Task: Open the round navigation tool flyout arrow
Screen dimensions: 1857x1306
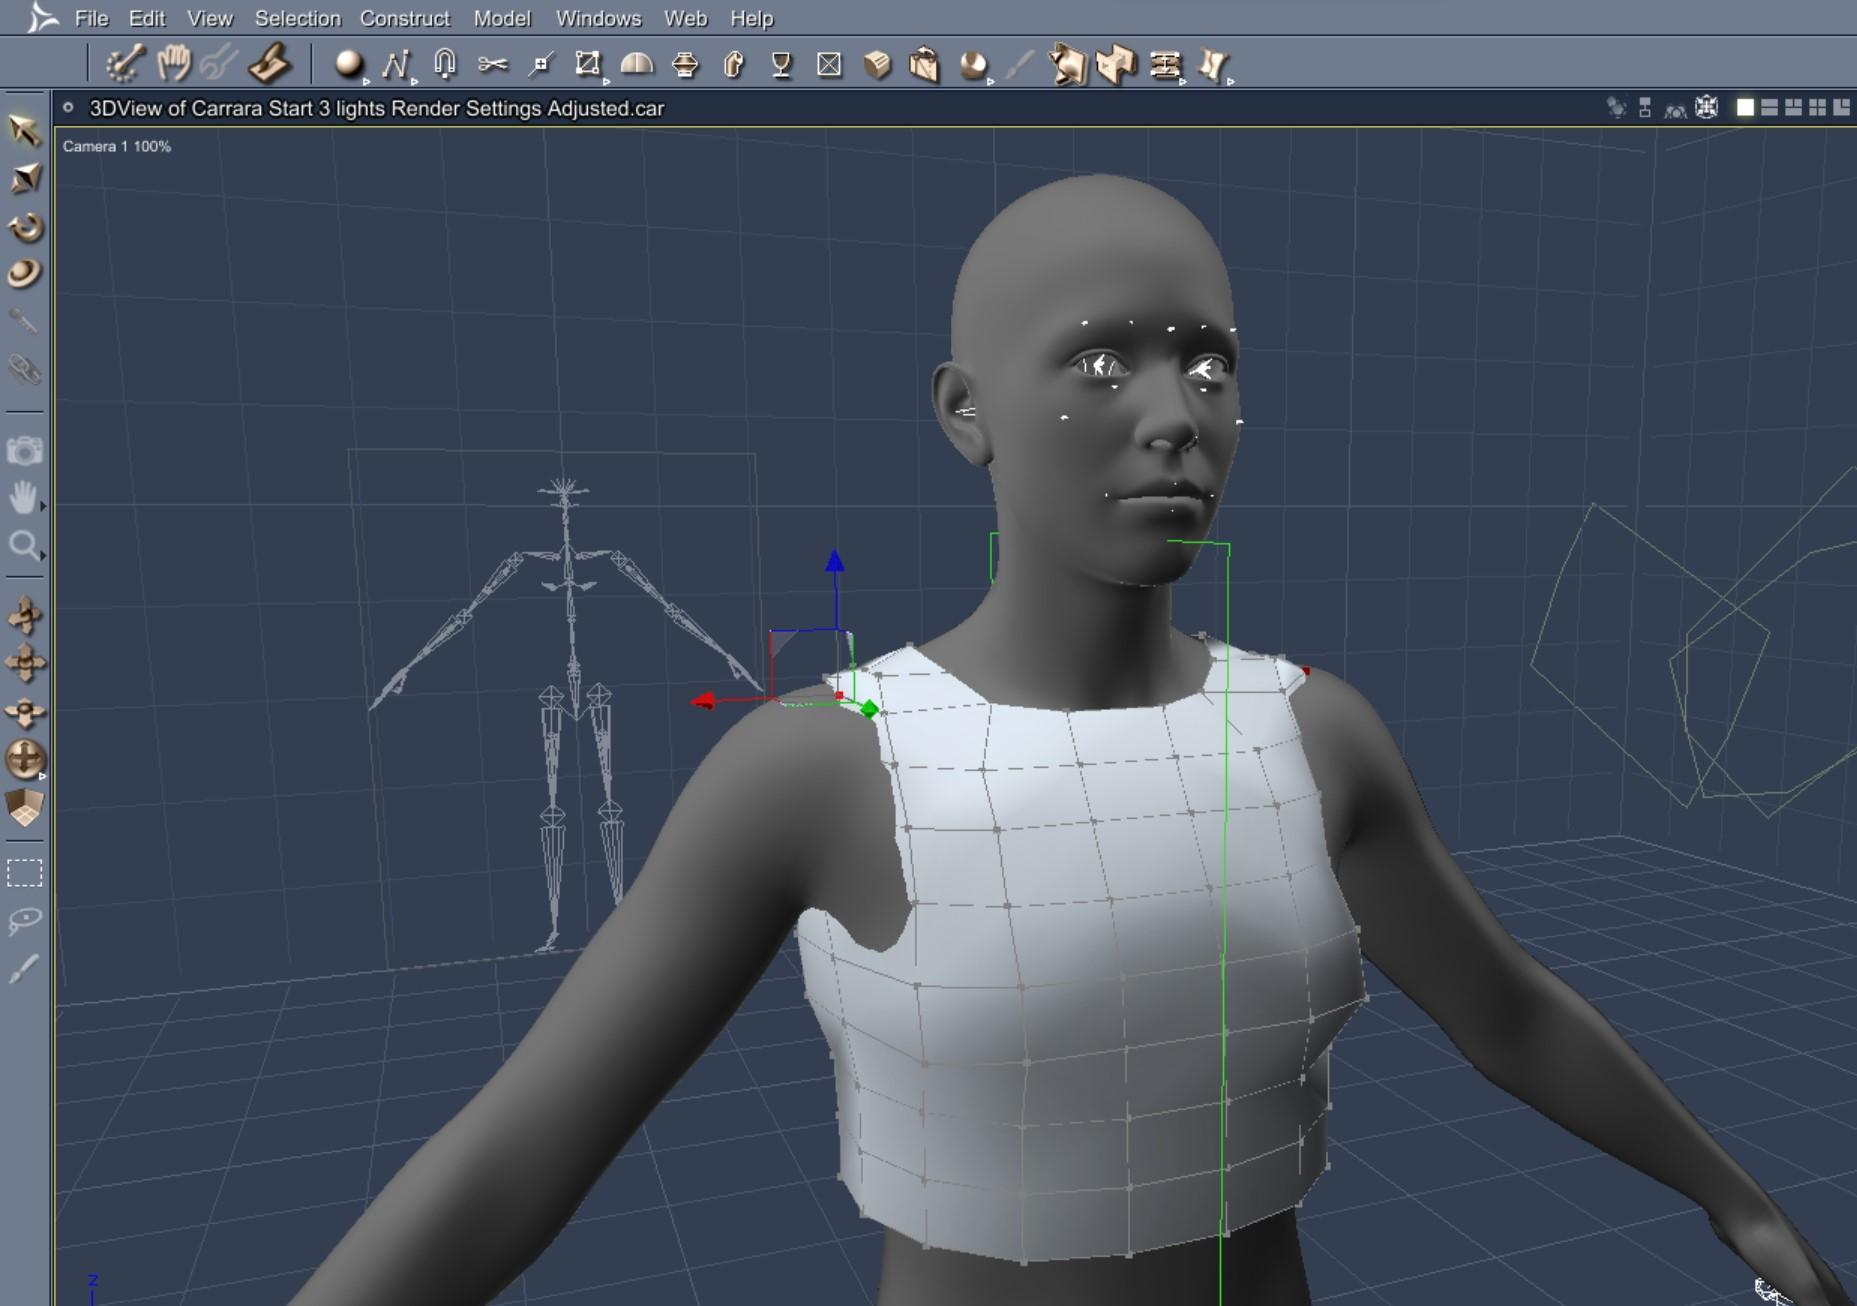Action: click(43, 775)
